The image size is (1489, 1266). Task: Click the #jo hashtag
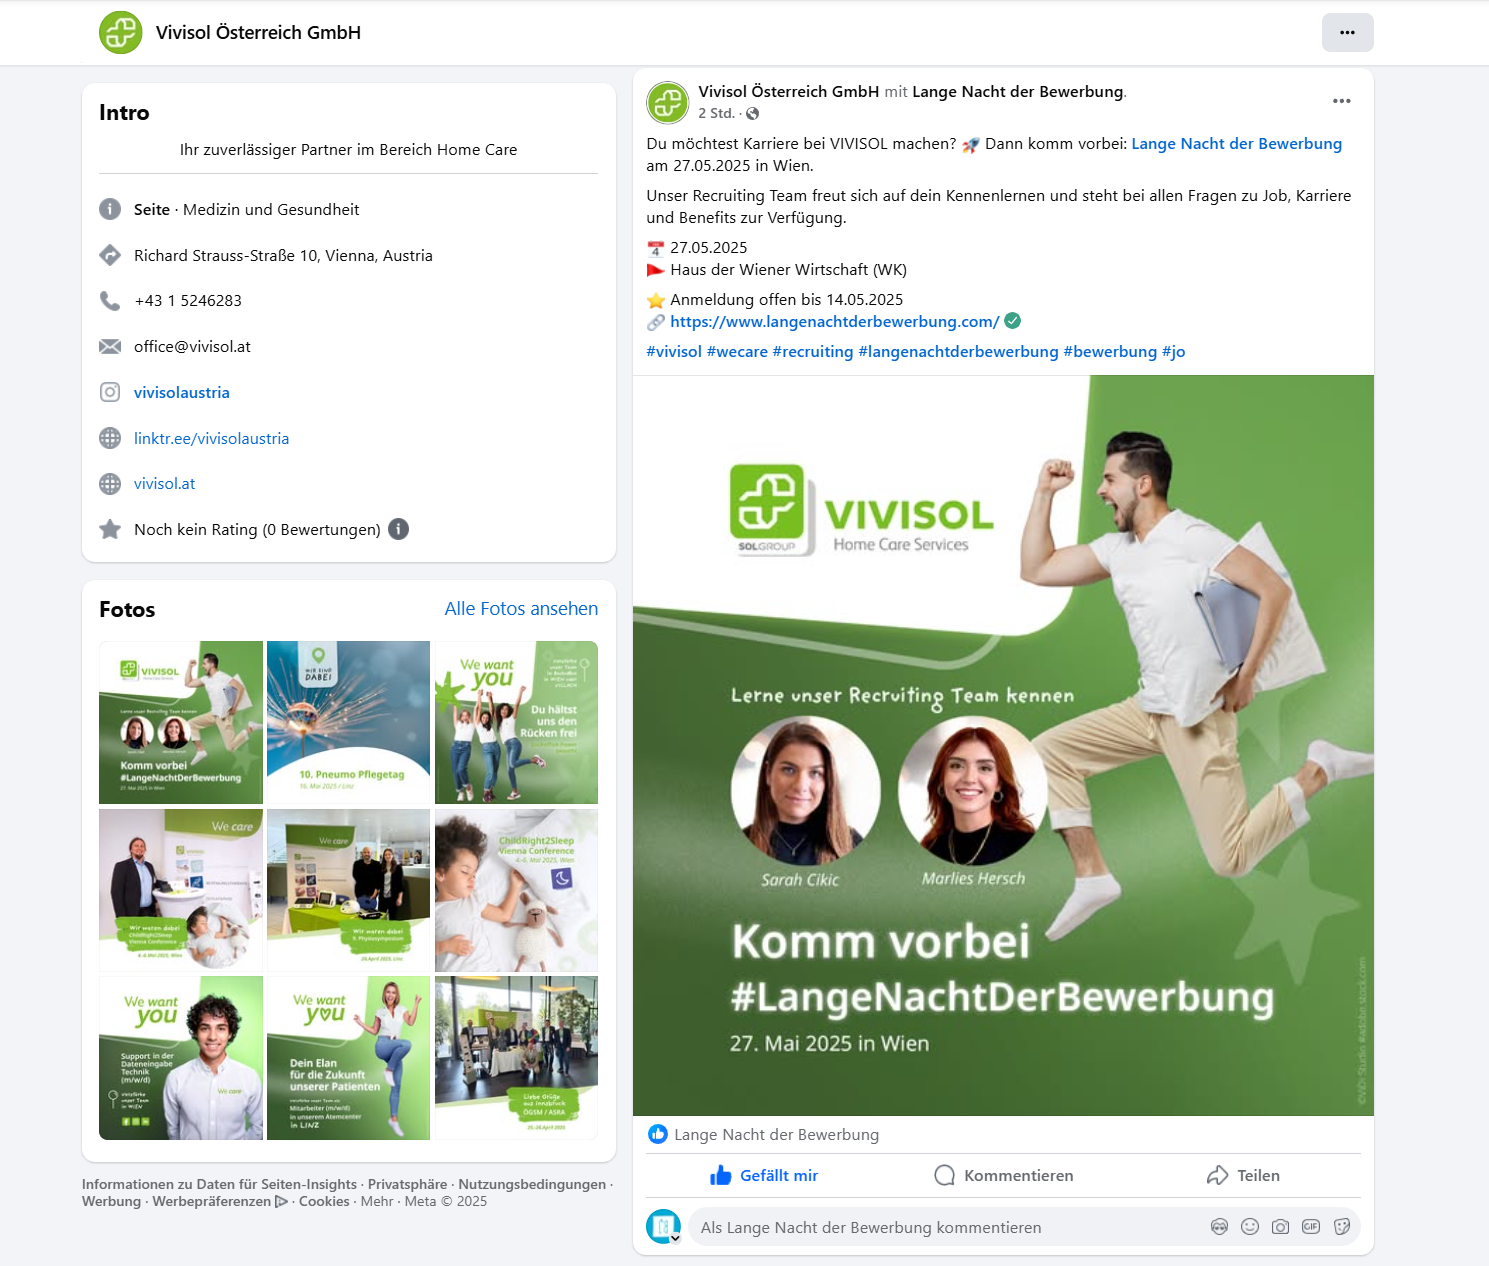[1173, 351]
